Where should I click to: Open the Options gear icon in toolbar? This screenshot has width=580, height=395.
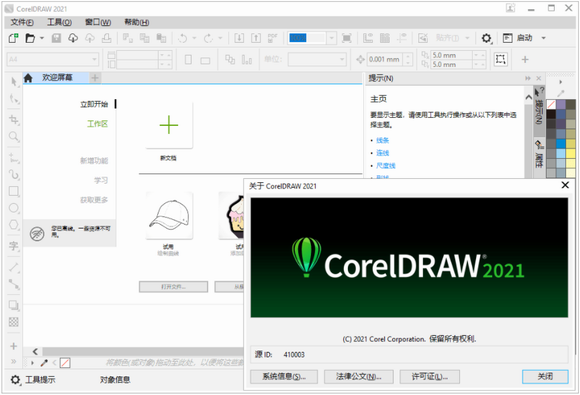tap(486, 38)
